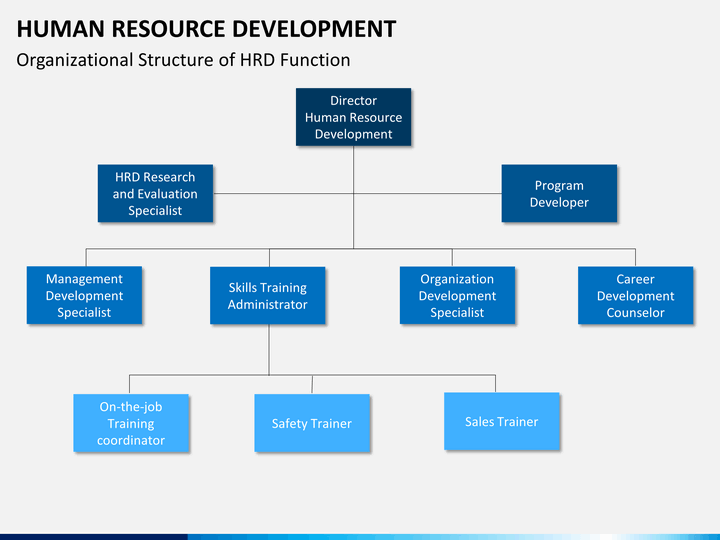Viewport: 720px width, 540px height.
Task: Select the HRD Research and Evaluation Specialist box
Action: [155, 193]
